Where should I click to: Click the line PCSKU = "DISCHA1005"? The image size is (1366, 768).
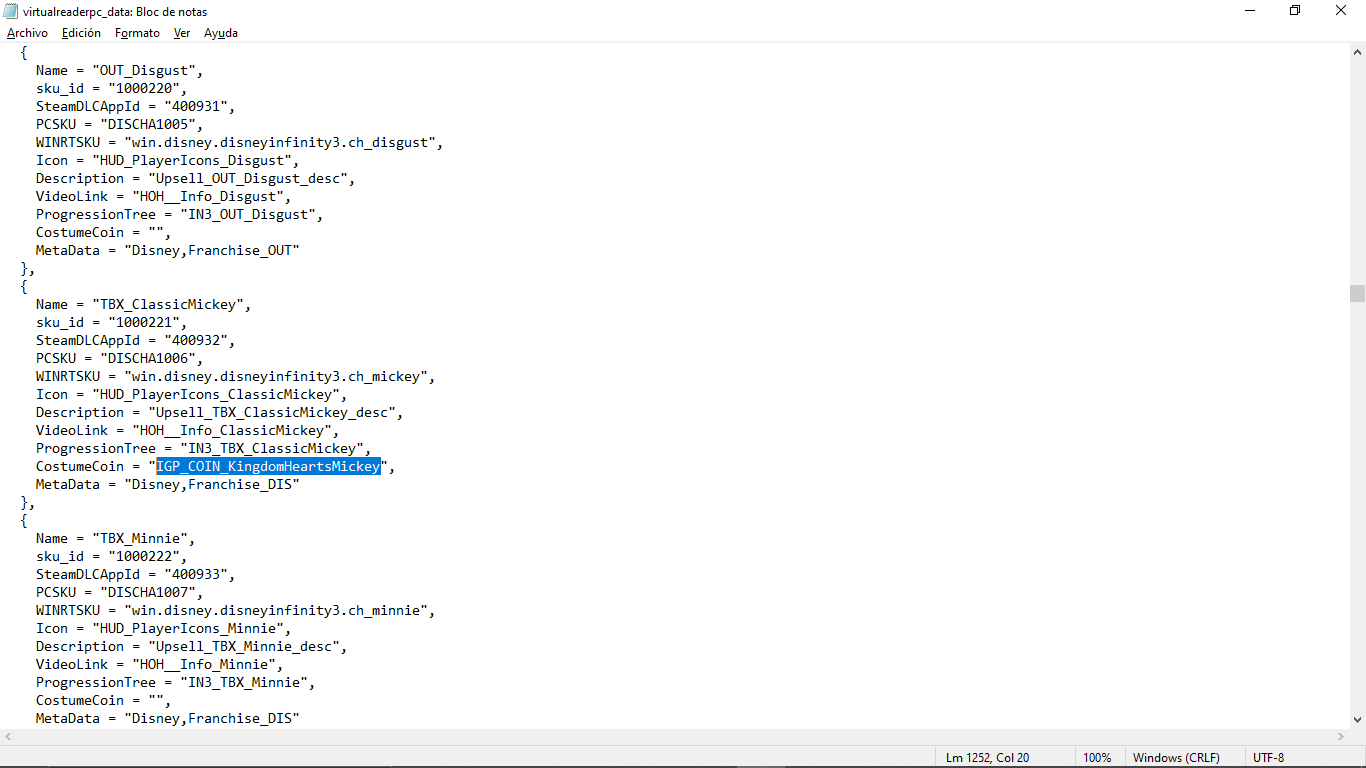pyautogui.click(x=120, y=125)
